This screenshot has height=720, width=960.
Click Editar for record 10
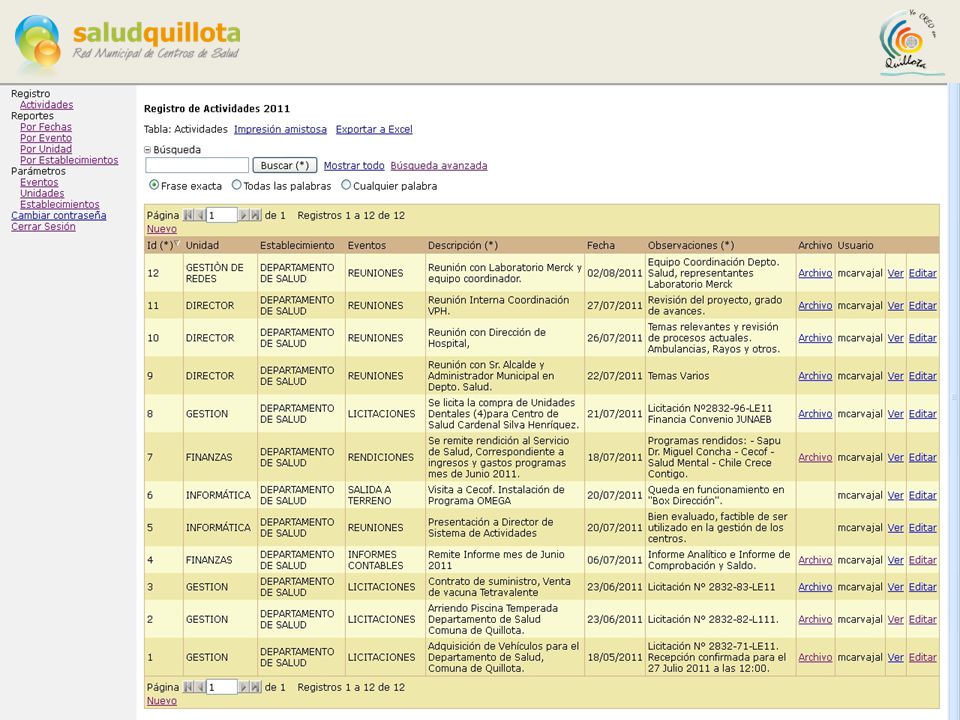pyautogui.click(x=923, y=338)
